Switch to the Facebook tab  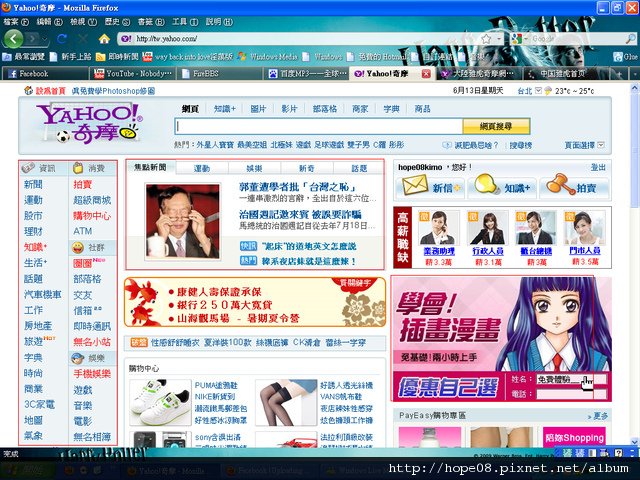pyautogui.click(x=46, y=73)
